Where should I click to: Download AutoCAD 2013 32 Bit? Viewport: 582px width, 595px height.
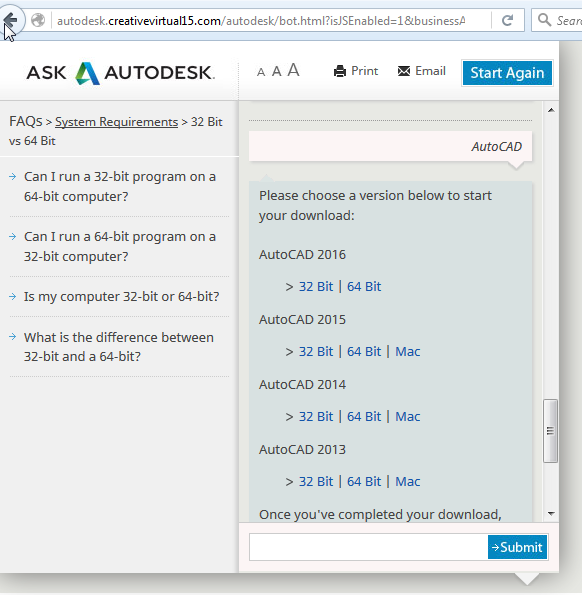[316, 481]
